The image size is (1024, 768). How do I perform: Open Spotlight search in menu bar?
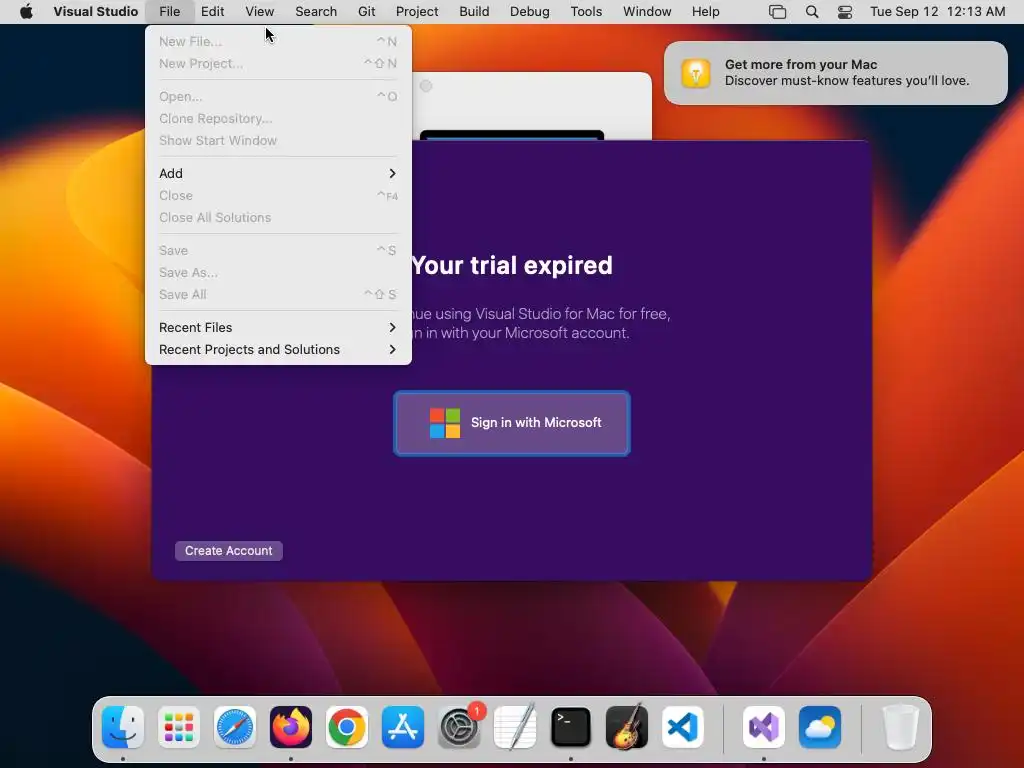(x=812, y=11)
